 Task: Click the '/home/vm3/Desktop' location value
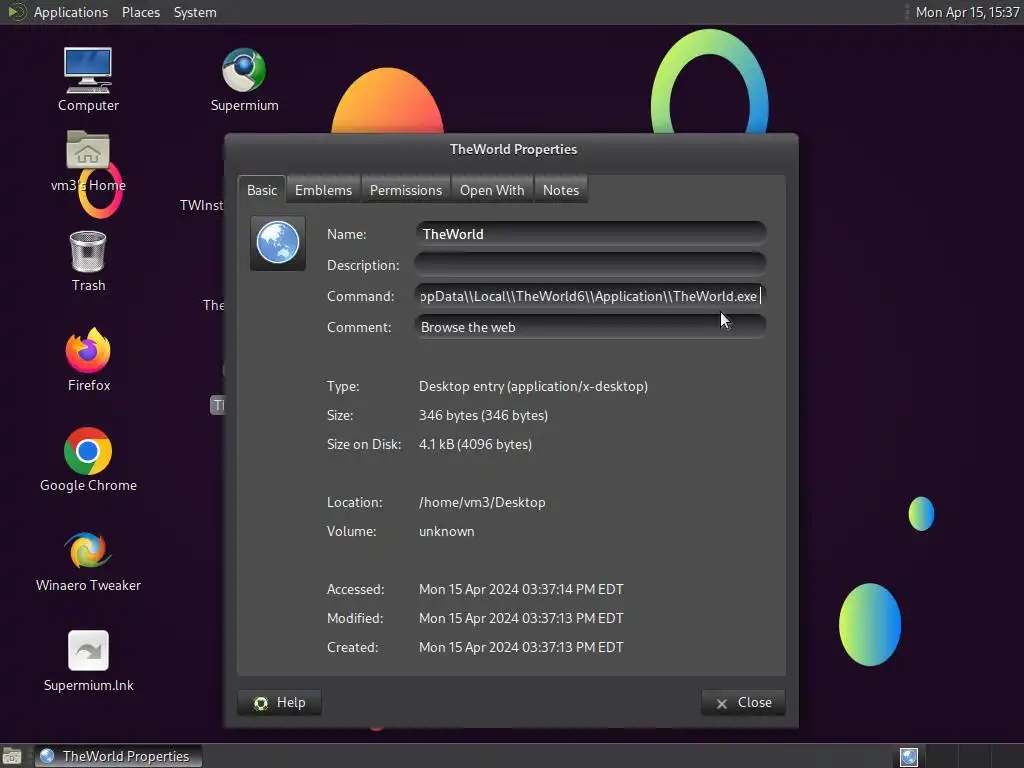[x=482, y=502]
